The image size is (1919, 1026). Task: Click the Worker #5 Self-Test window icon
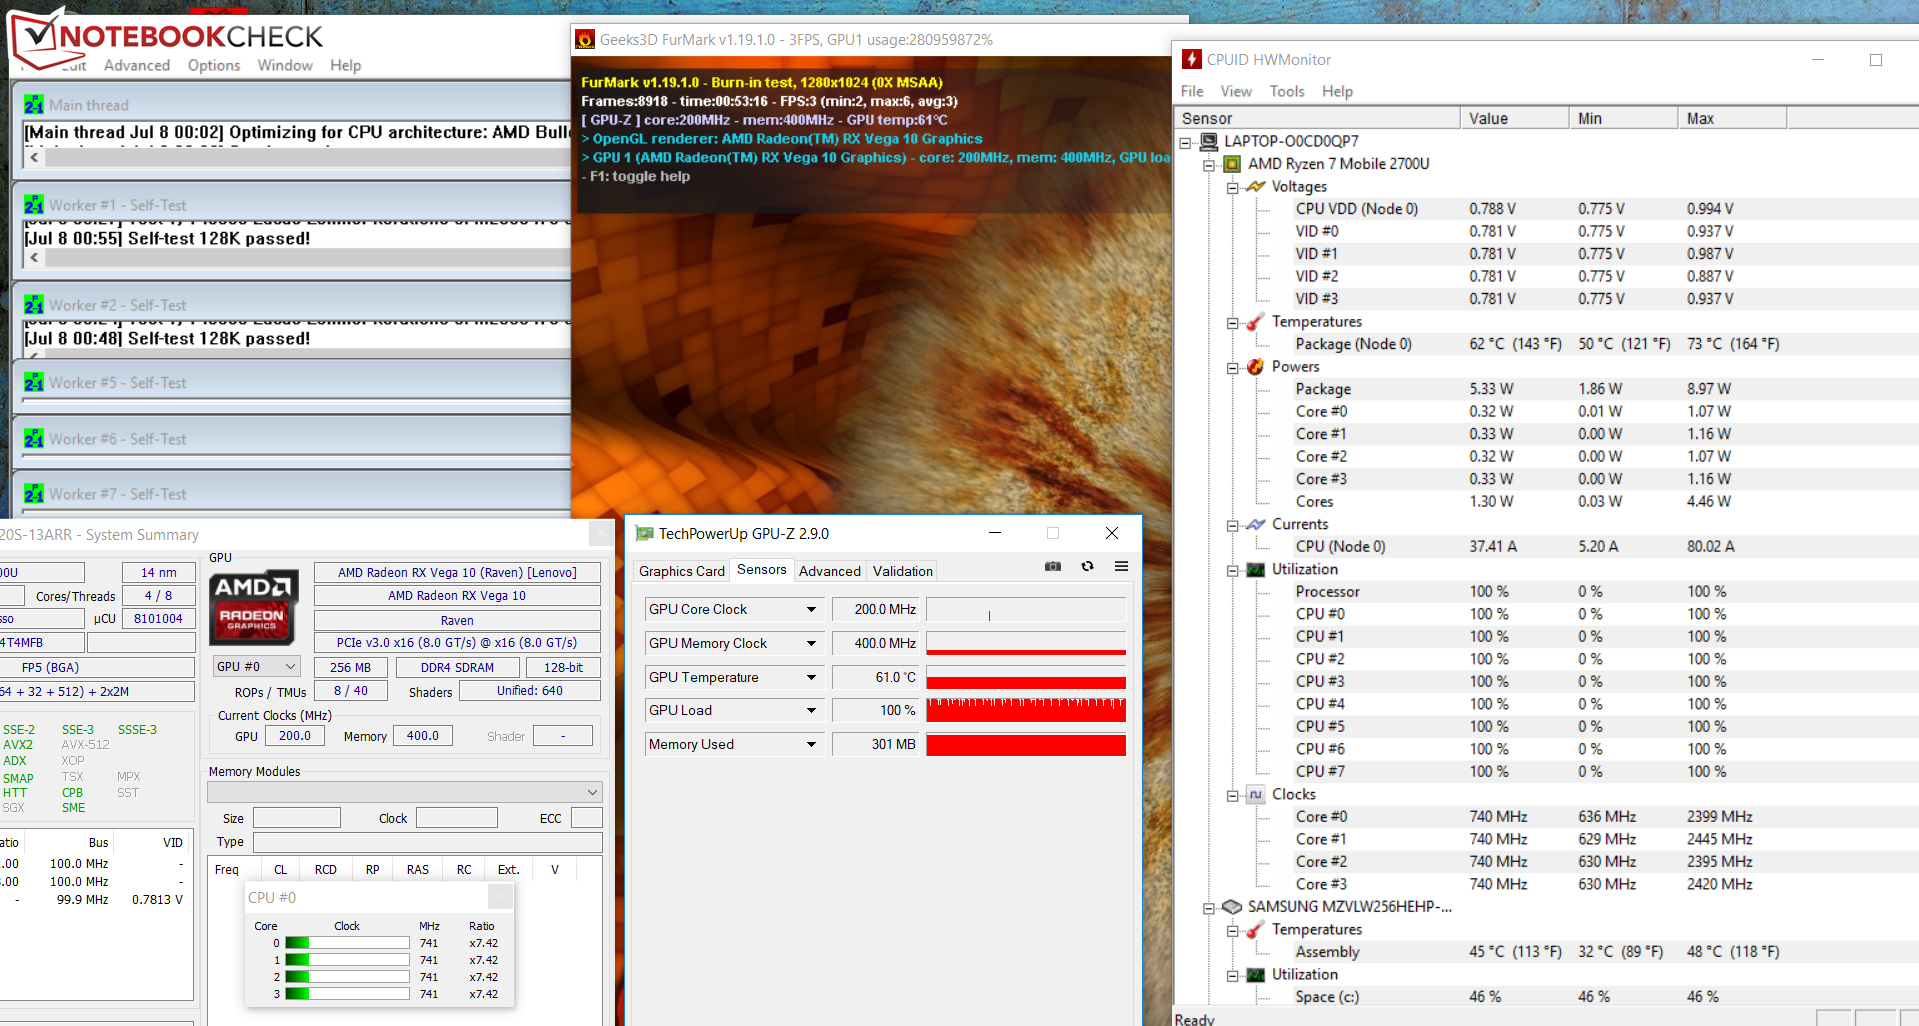(x=34, y=383)
